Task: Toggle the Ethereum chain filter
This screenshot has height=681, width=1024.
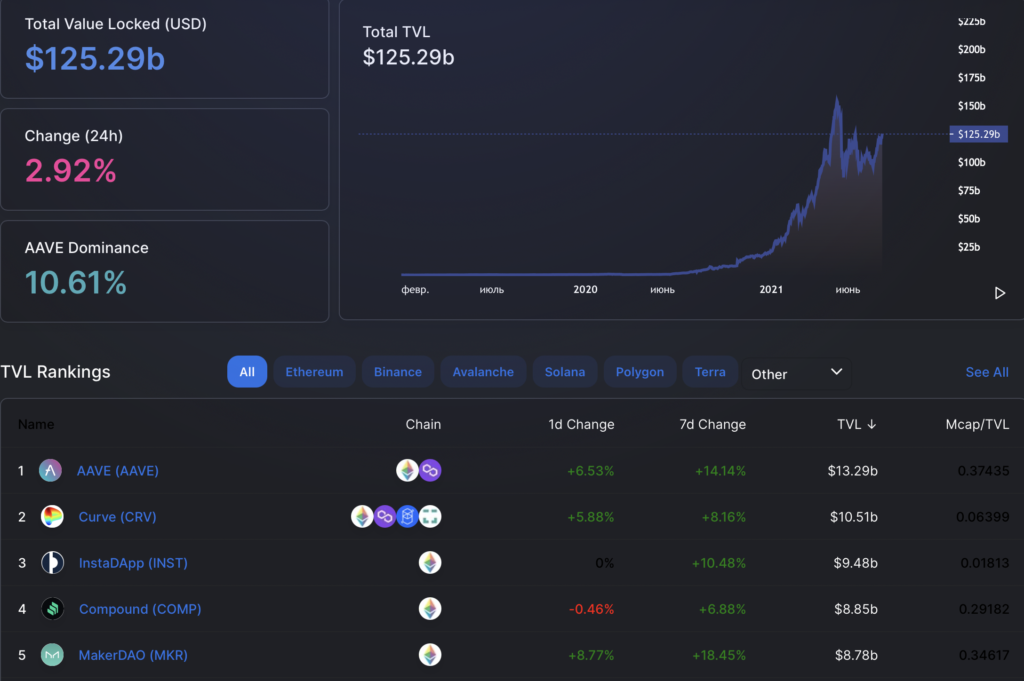Action: coord(314,371)
